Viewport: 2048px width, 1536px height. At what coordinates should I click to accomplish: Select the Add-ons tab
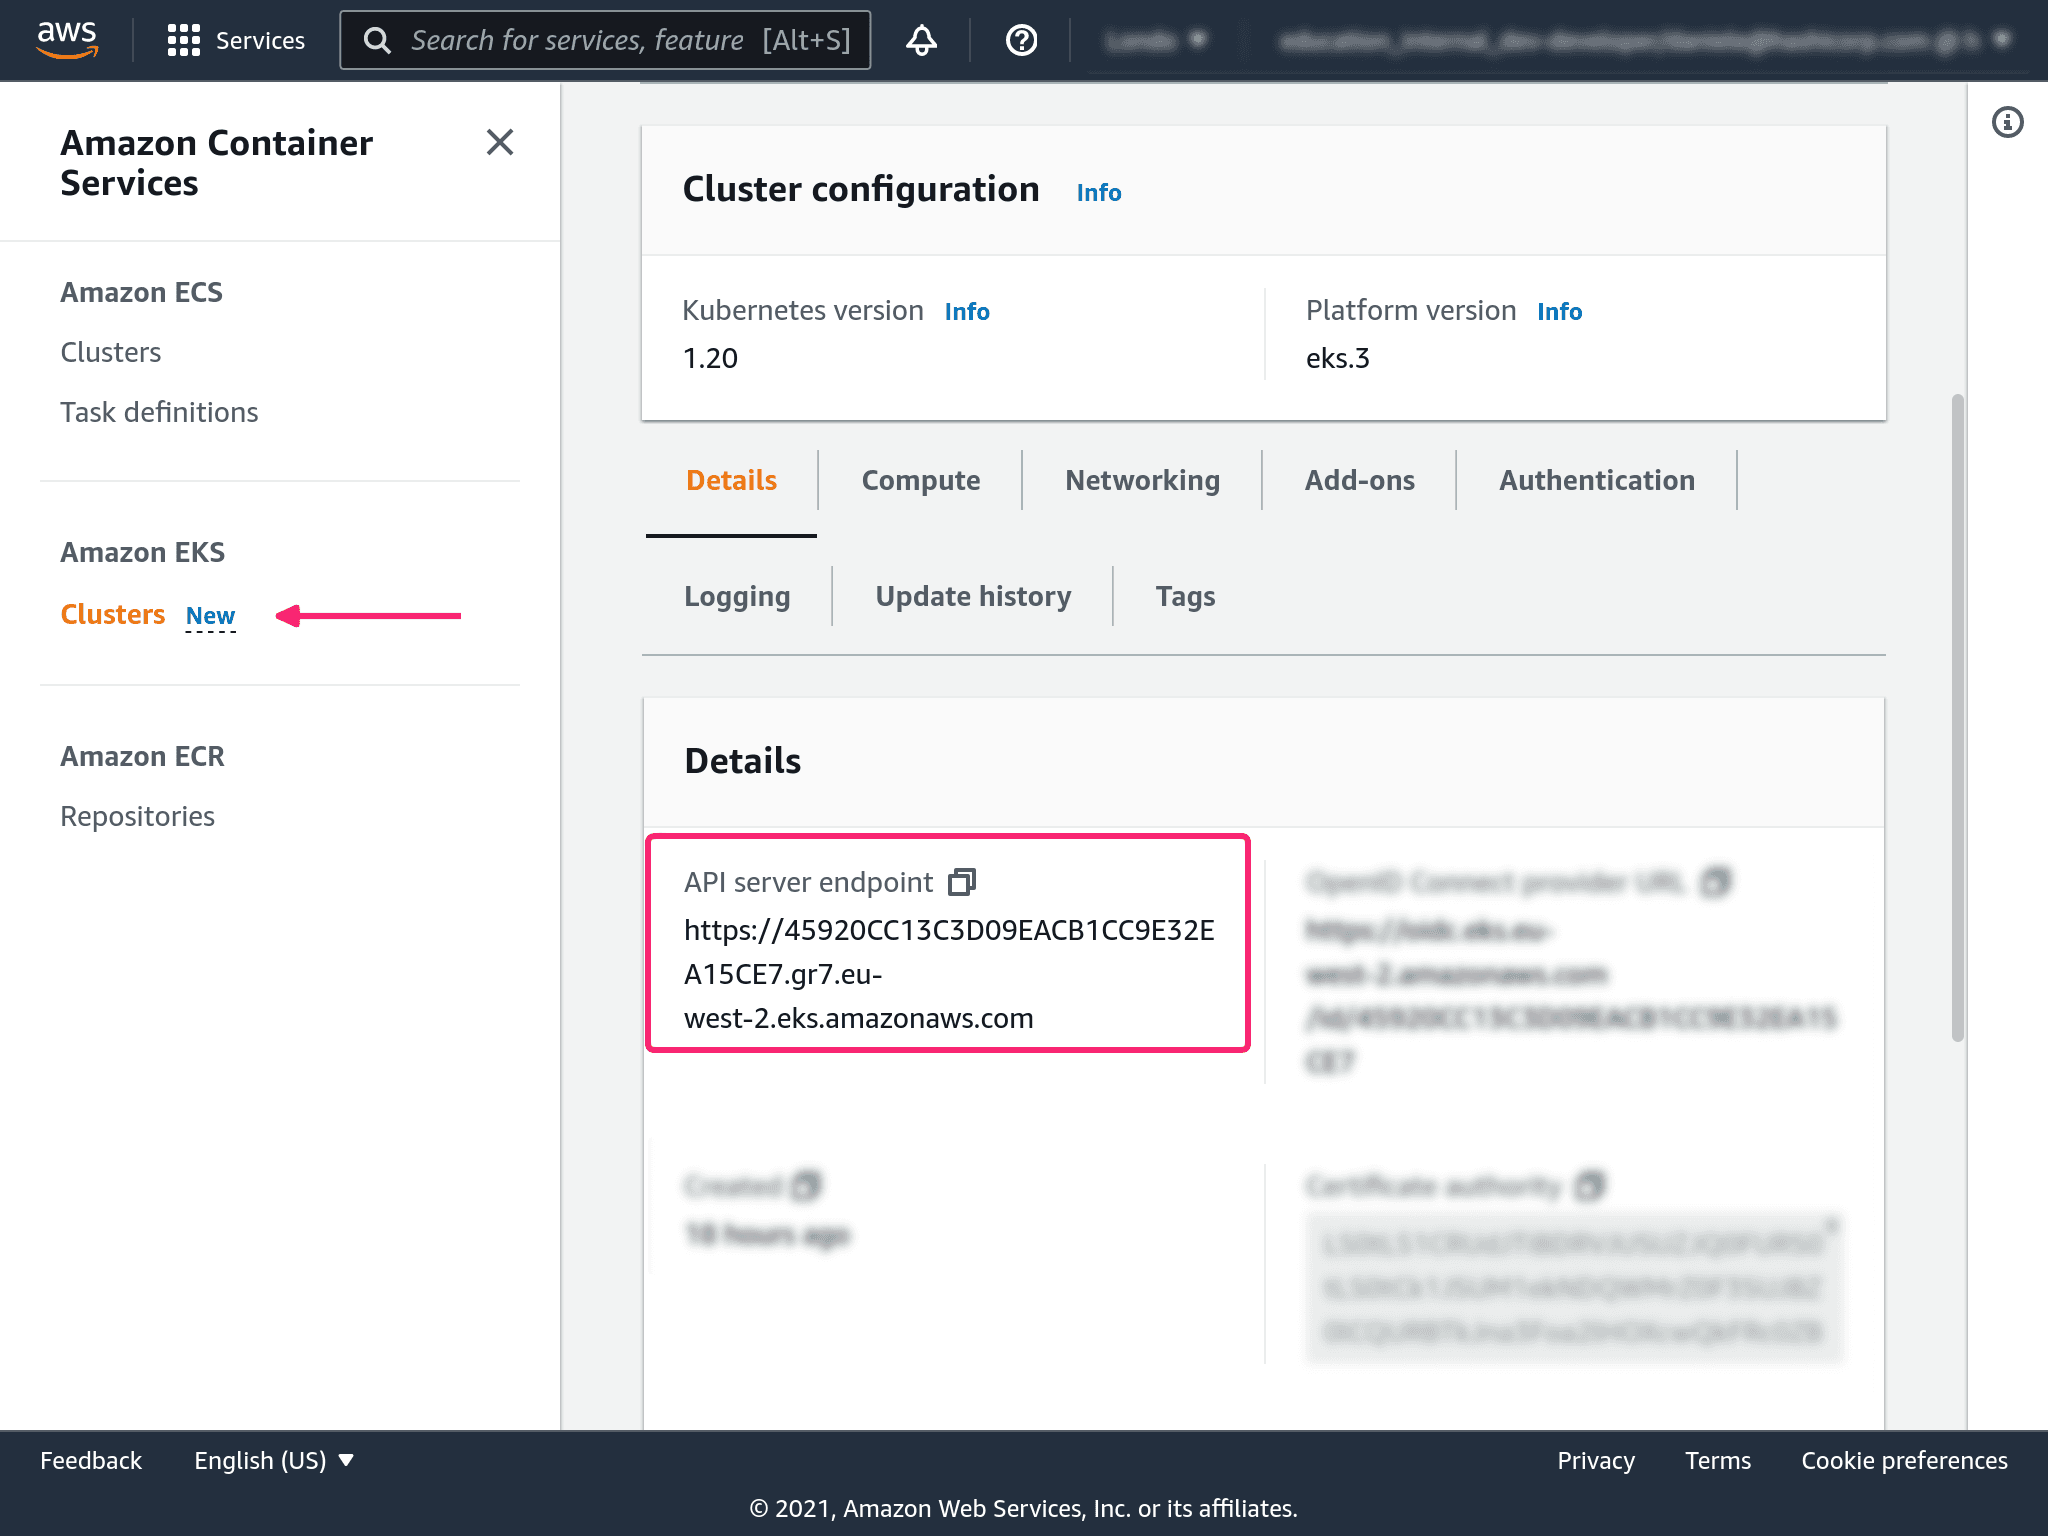pos(1359,479)
